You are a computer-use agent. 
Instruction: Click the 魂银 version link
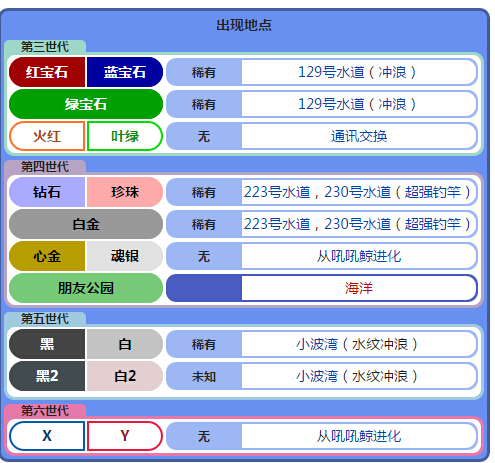(125, 256)
